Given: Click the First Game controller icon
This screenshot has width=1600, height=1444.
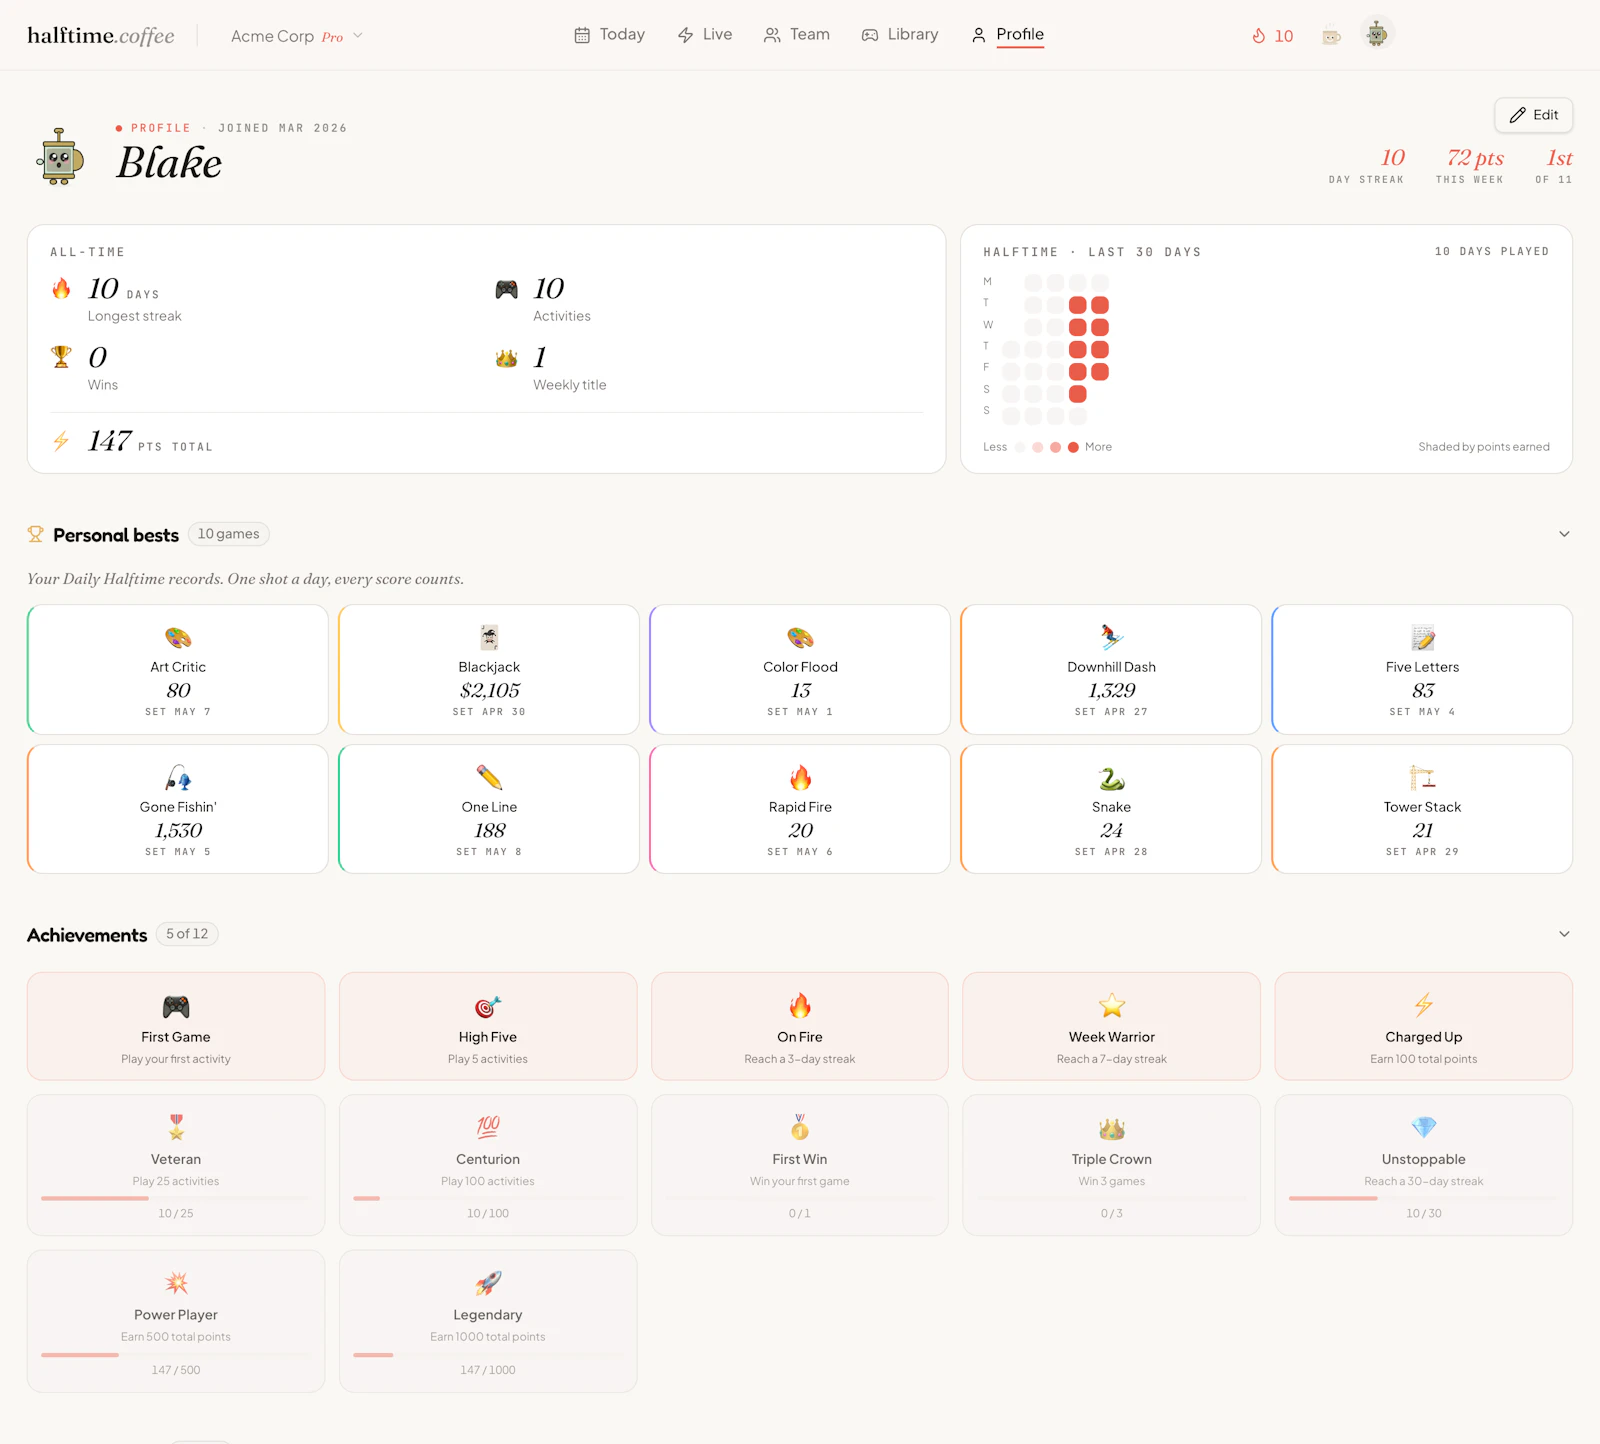Looking at the screenshot, I should click(176, 1007).
